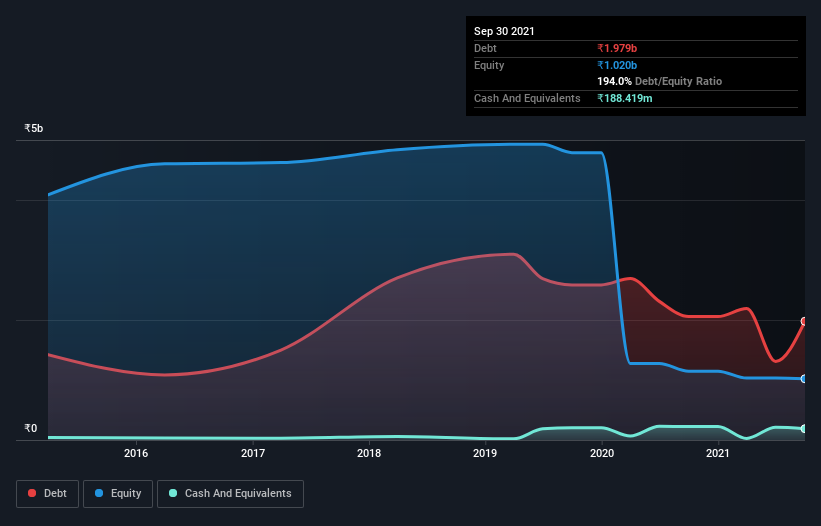This screenshot has height=526, width=821.
Task: Click the blue Equity legend dot
Action: 99,493
